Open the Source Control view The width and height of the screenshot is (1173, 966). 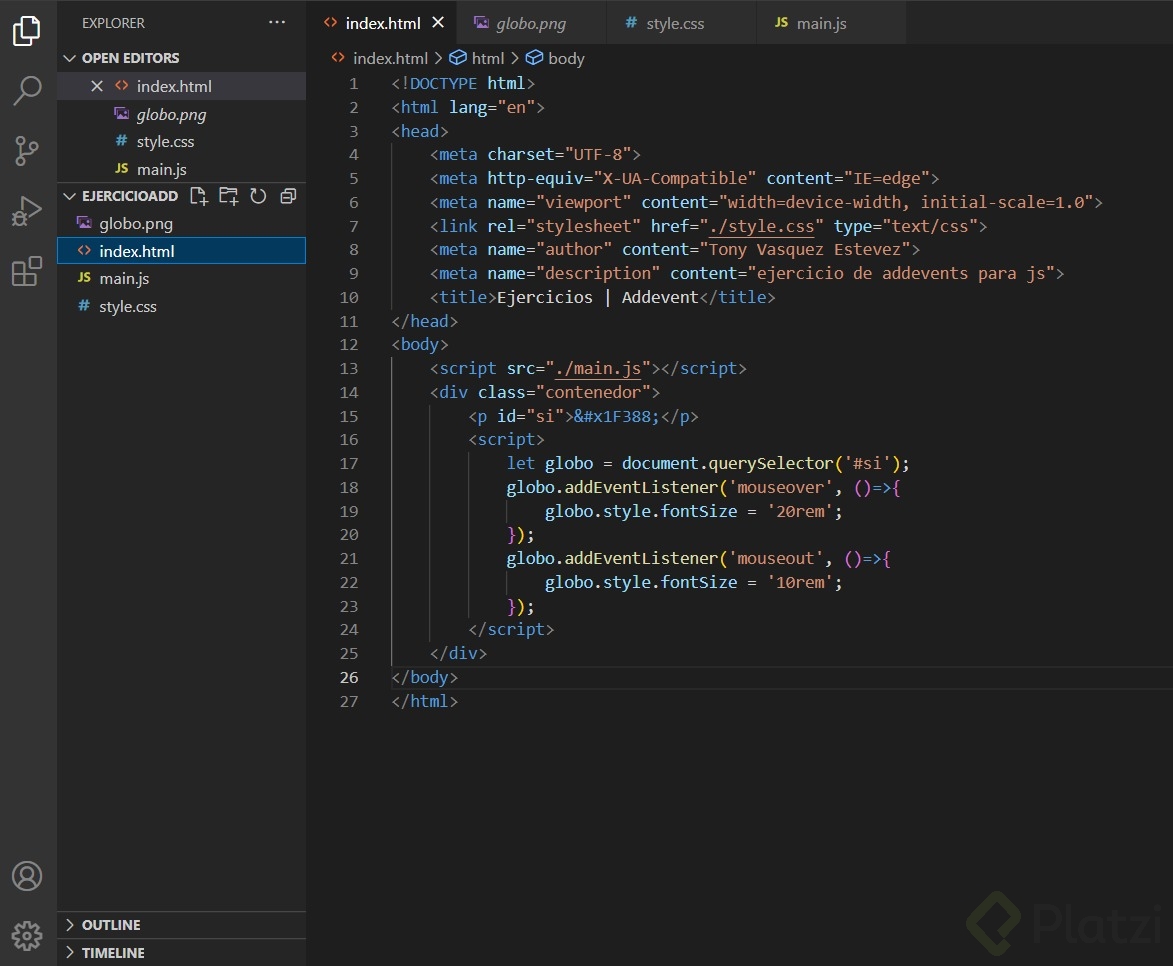tap(27, 151)
